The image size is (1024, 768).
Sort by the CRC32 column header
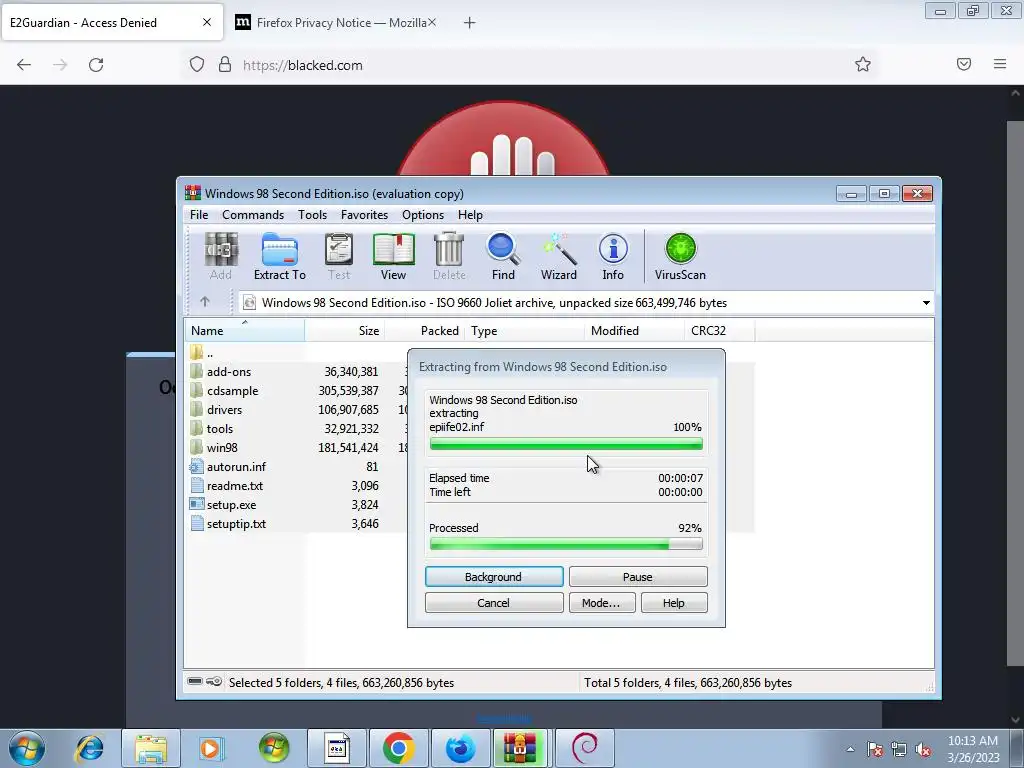pos(719,330)
